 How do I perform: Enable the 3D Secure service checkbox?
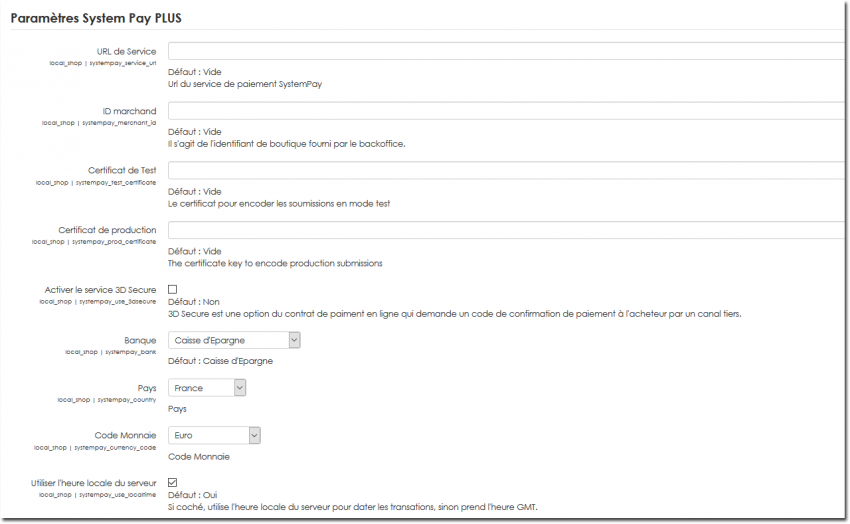point(173,289)
